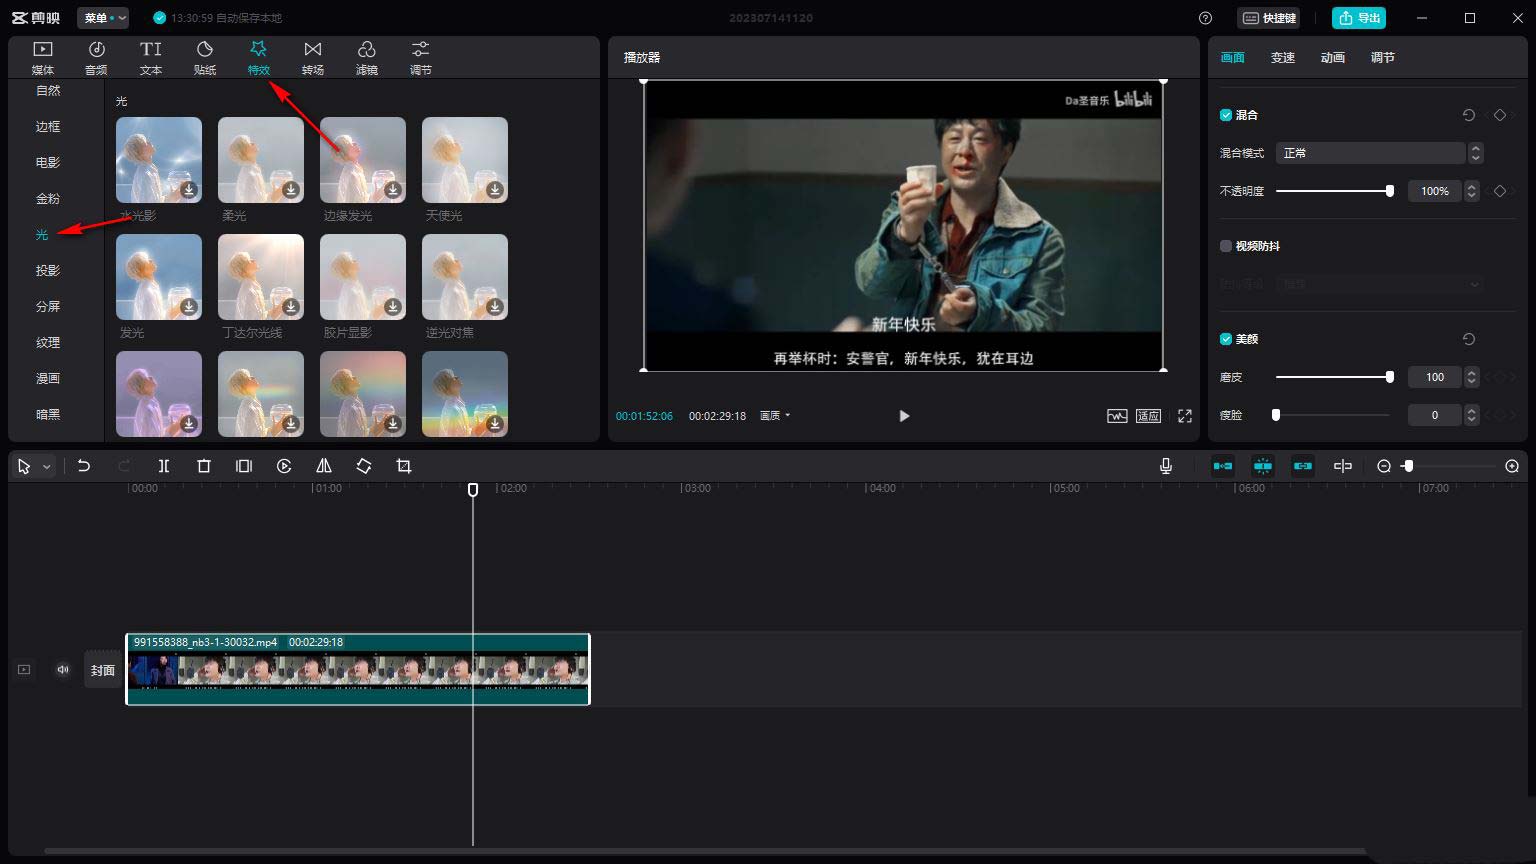Click the keyframe diamond beside 不透明度
The width and height of the screenshot is (1536, 864).
(1500, 191)
